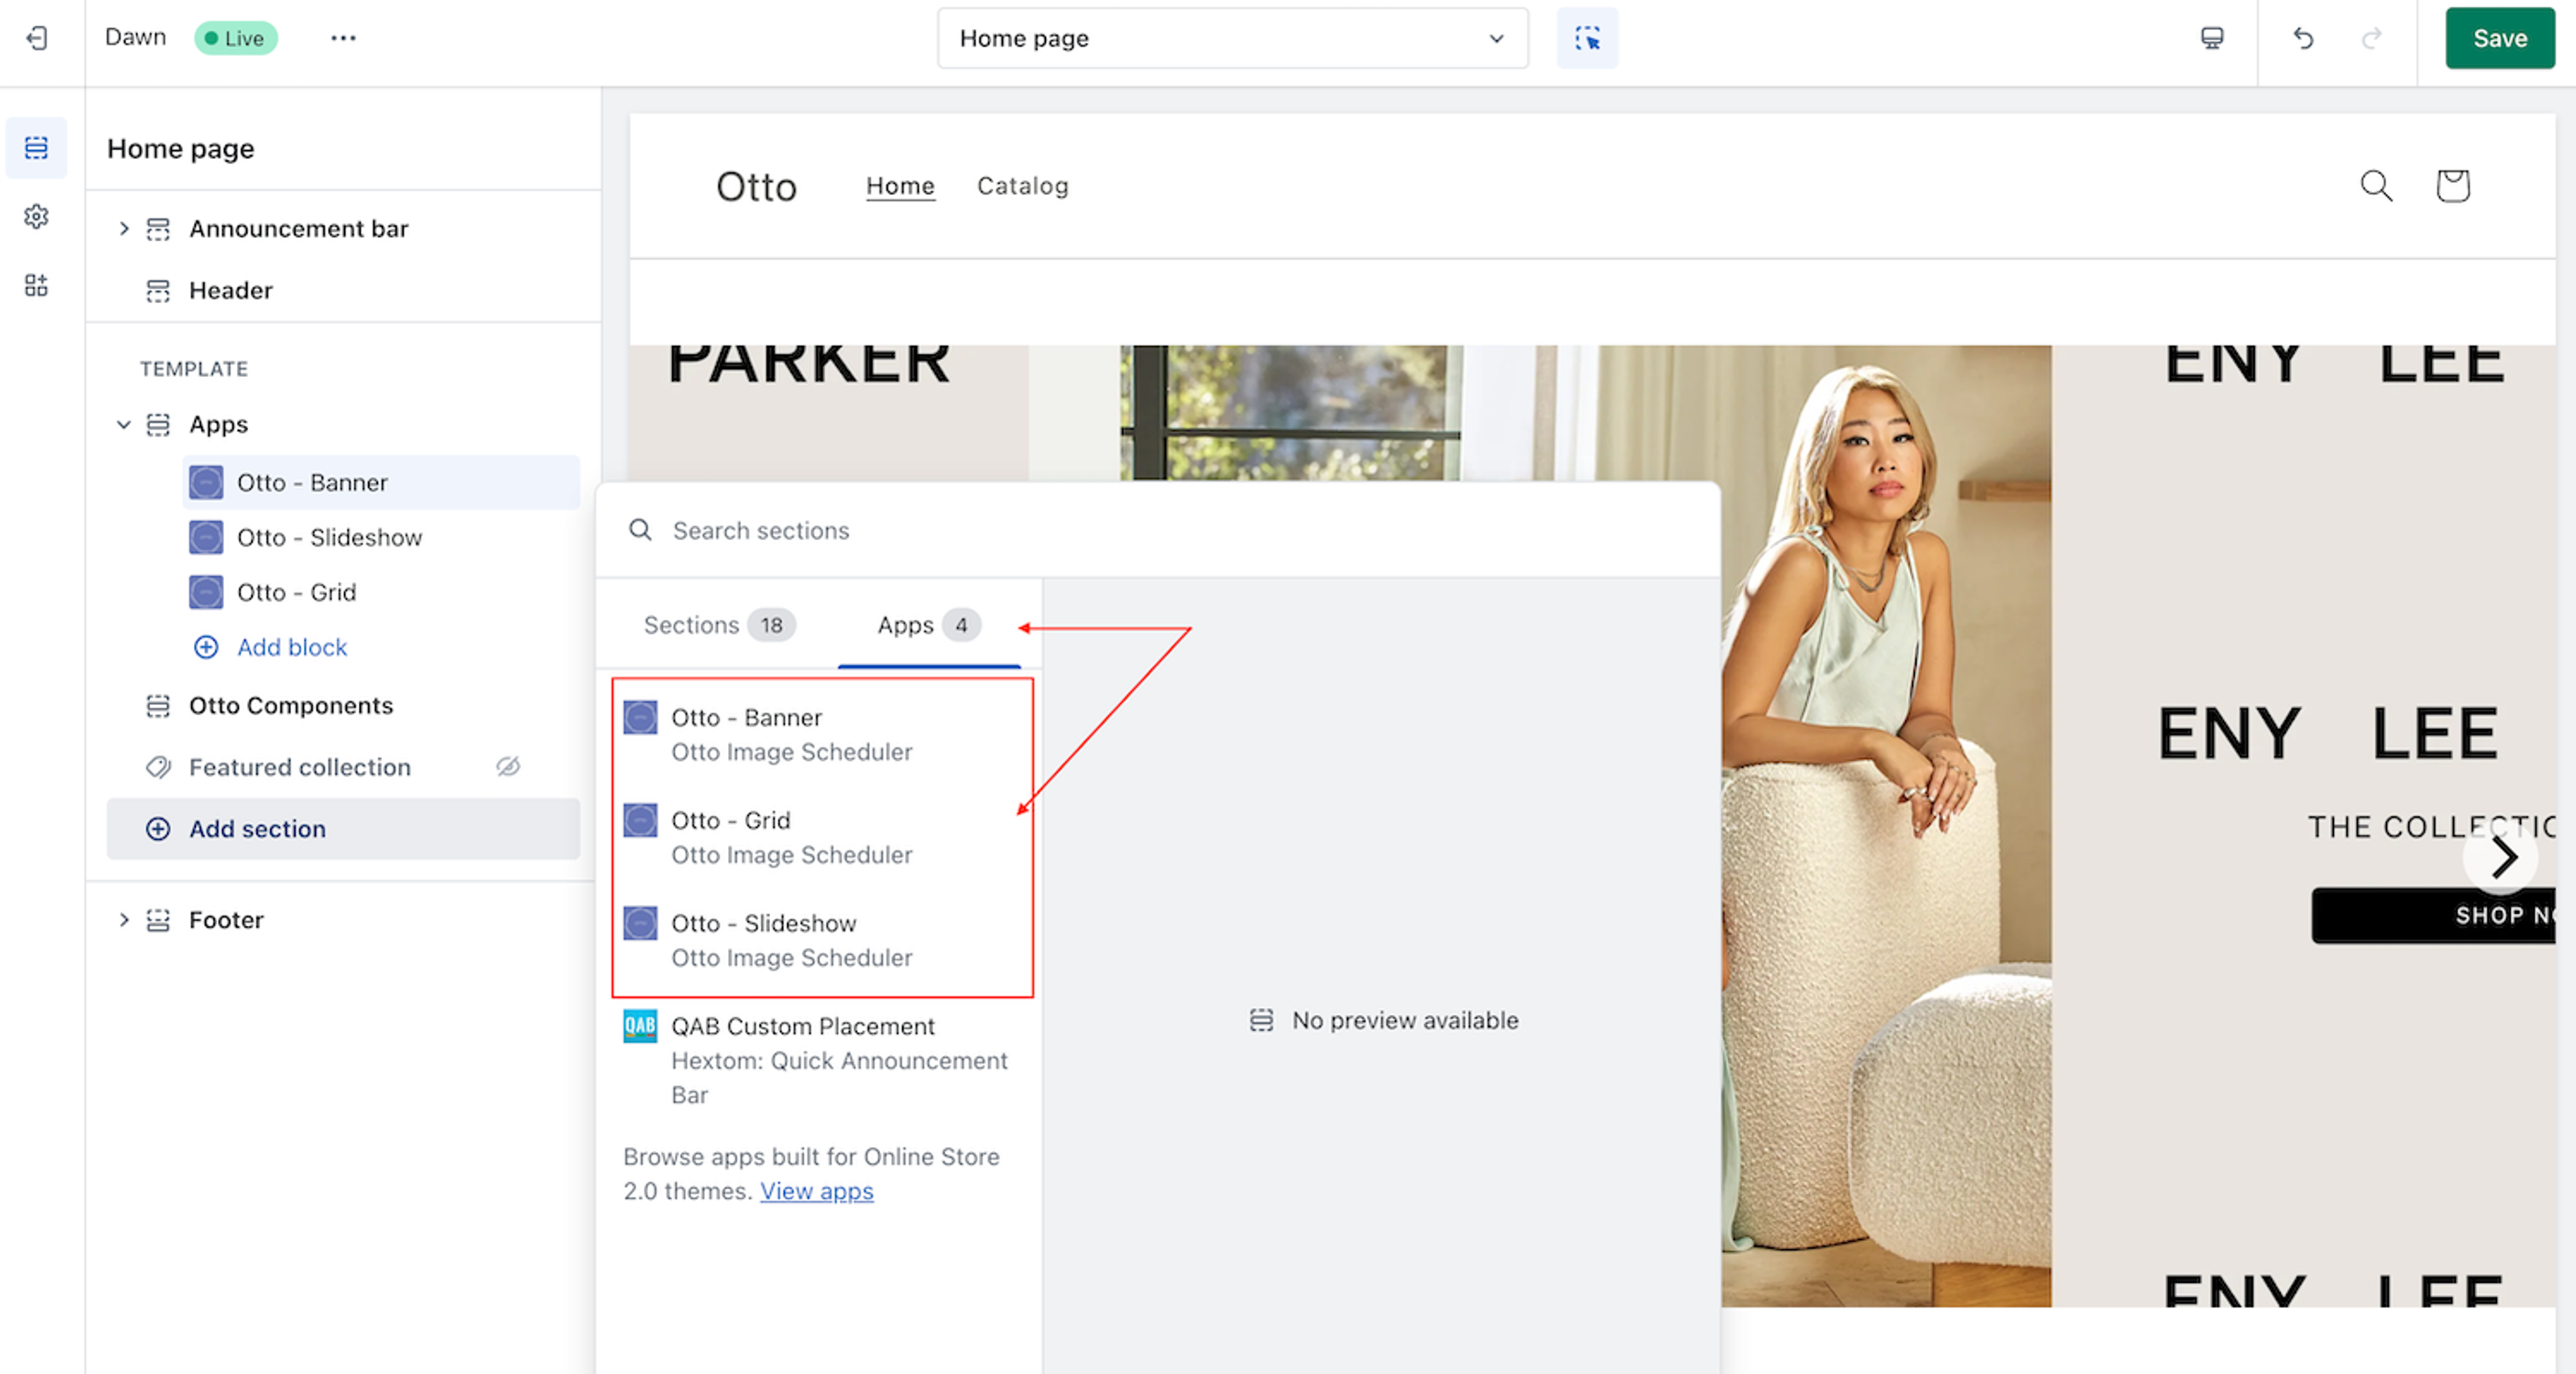Screen dimensions: 2576x1374
Task: Open the Home page template dropdown
Action: [1232, 38]
